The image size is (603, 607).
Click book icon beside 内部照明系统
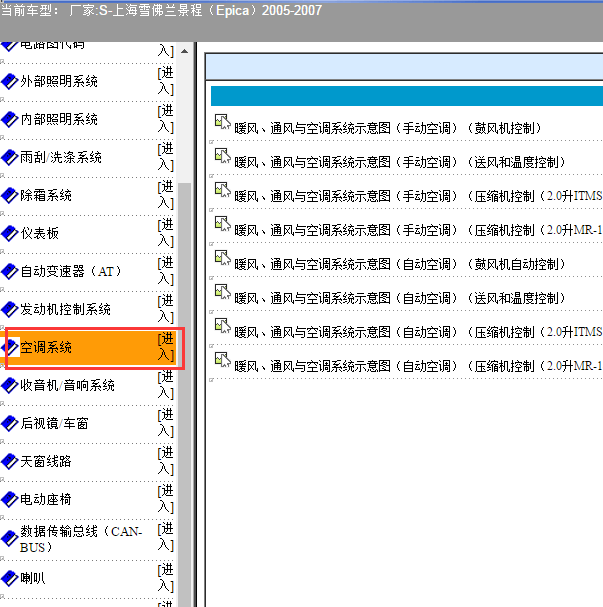click(9, 119)
